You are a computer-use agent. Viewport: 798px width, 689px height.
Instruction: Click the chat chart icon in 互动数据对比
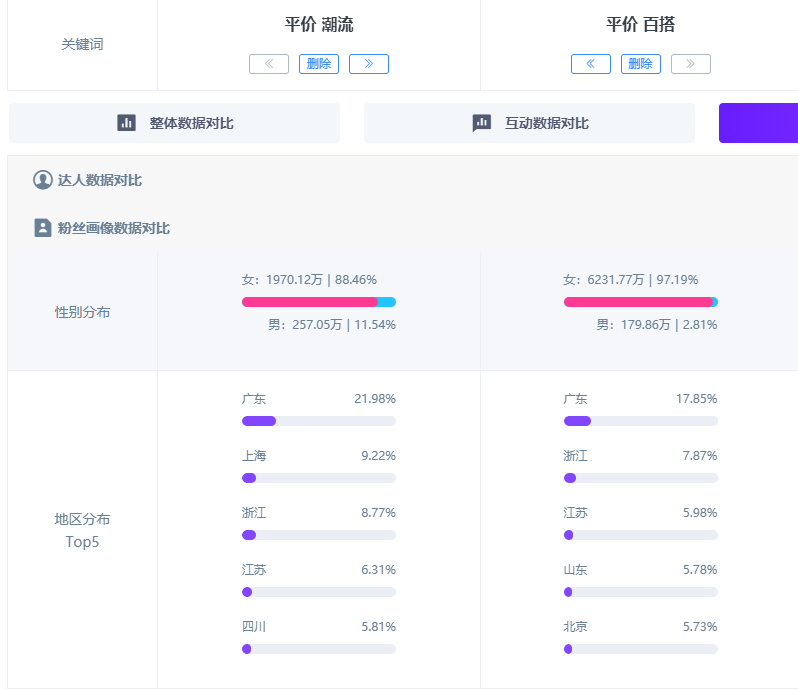(481, 123)
